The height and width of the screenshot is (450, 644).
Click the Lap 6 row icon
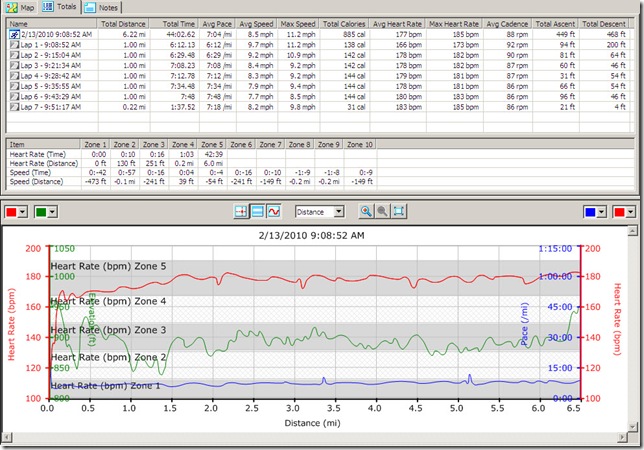pos(14,96)
